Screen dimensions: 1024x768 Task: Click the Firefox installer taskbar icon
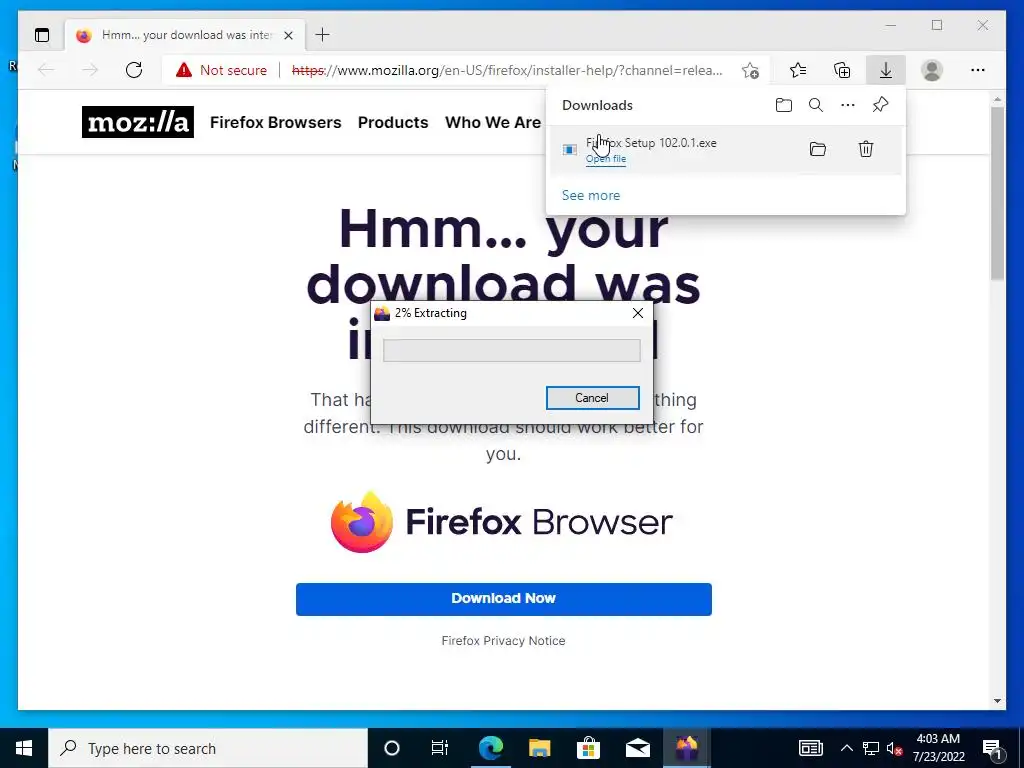tap(686, 748)
